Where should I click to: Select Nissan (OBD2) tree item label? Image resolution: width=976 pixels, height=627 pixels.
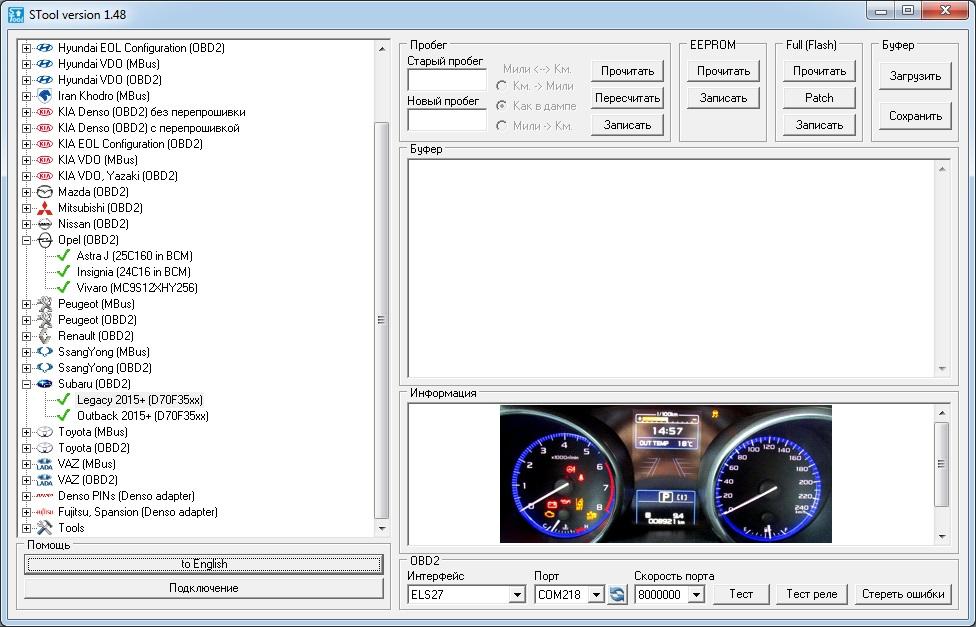[93, 224]
